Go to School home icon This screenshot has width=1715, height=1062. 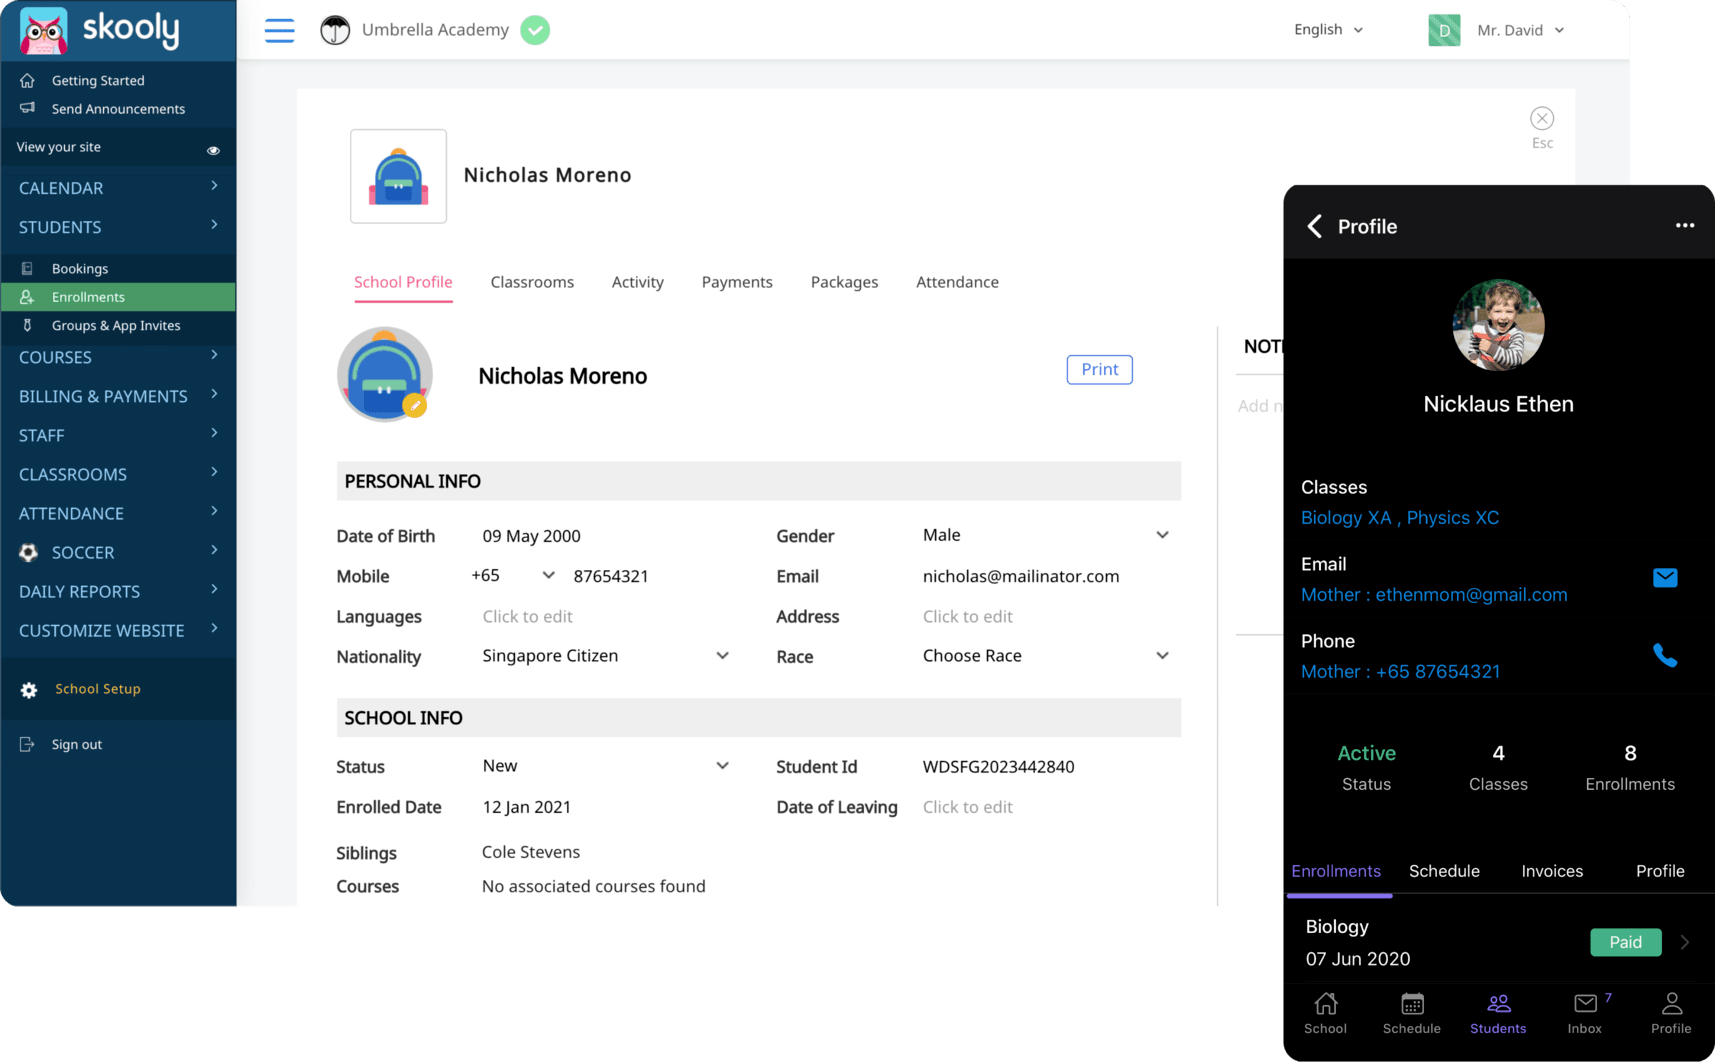coord(1325,1012)
